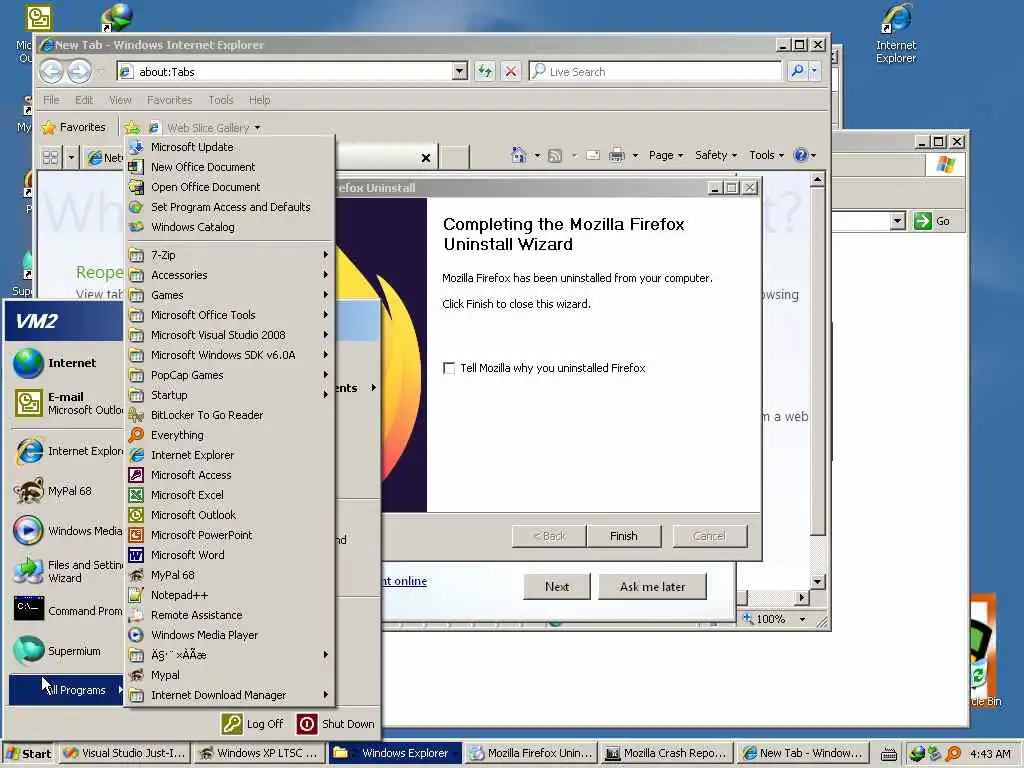
Task: Expand Microsoft Visual Studio 2008 folder
Action: pyautogui.click(x=230, y=335)
